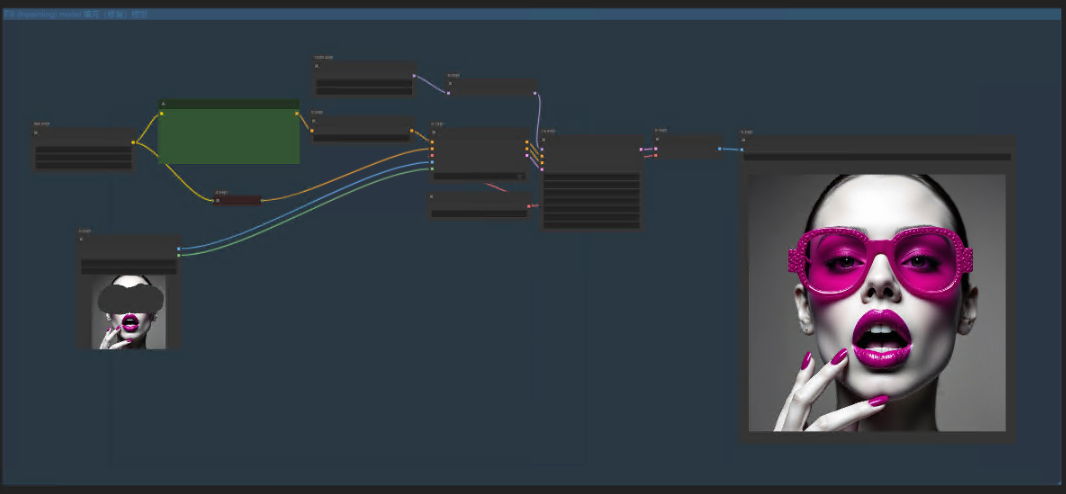Click the generated image with pink glasses

(876, 302)
